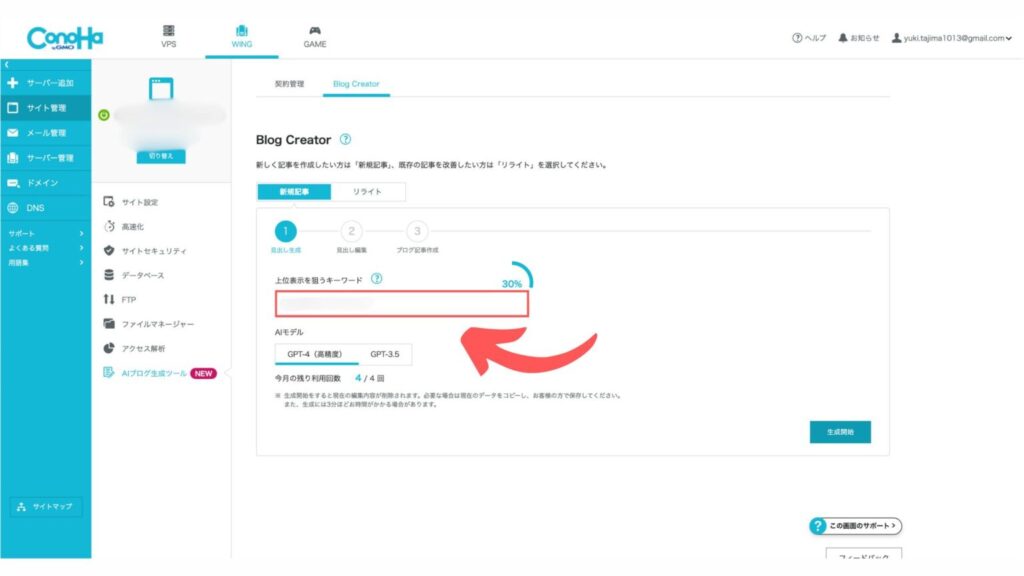Click the 生成開始 button
The image size is (1024, 576).
tap(840, 432)
